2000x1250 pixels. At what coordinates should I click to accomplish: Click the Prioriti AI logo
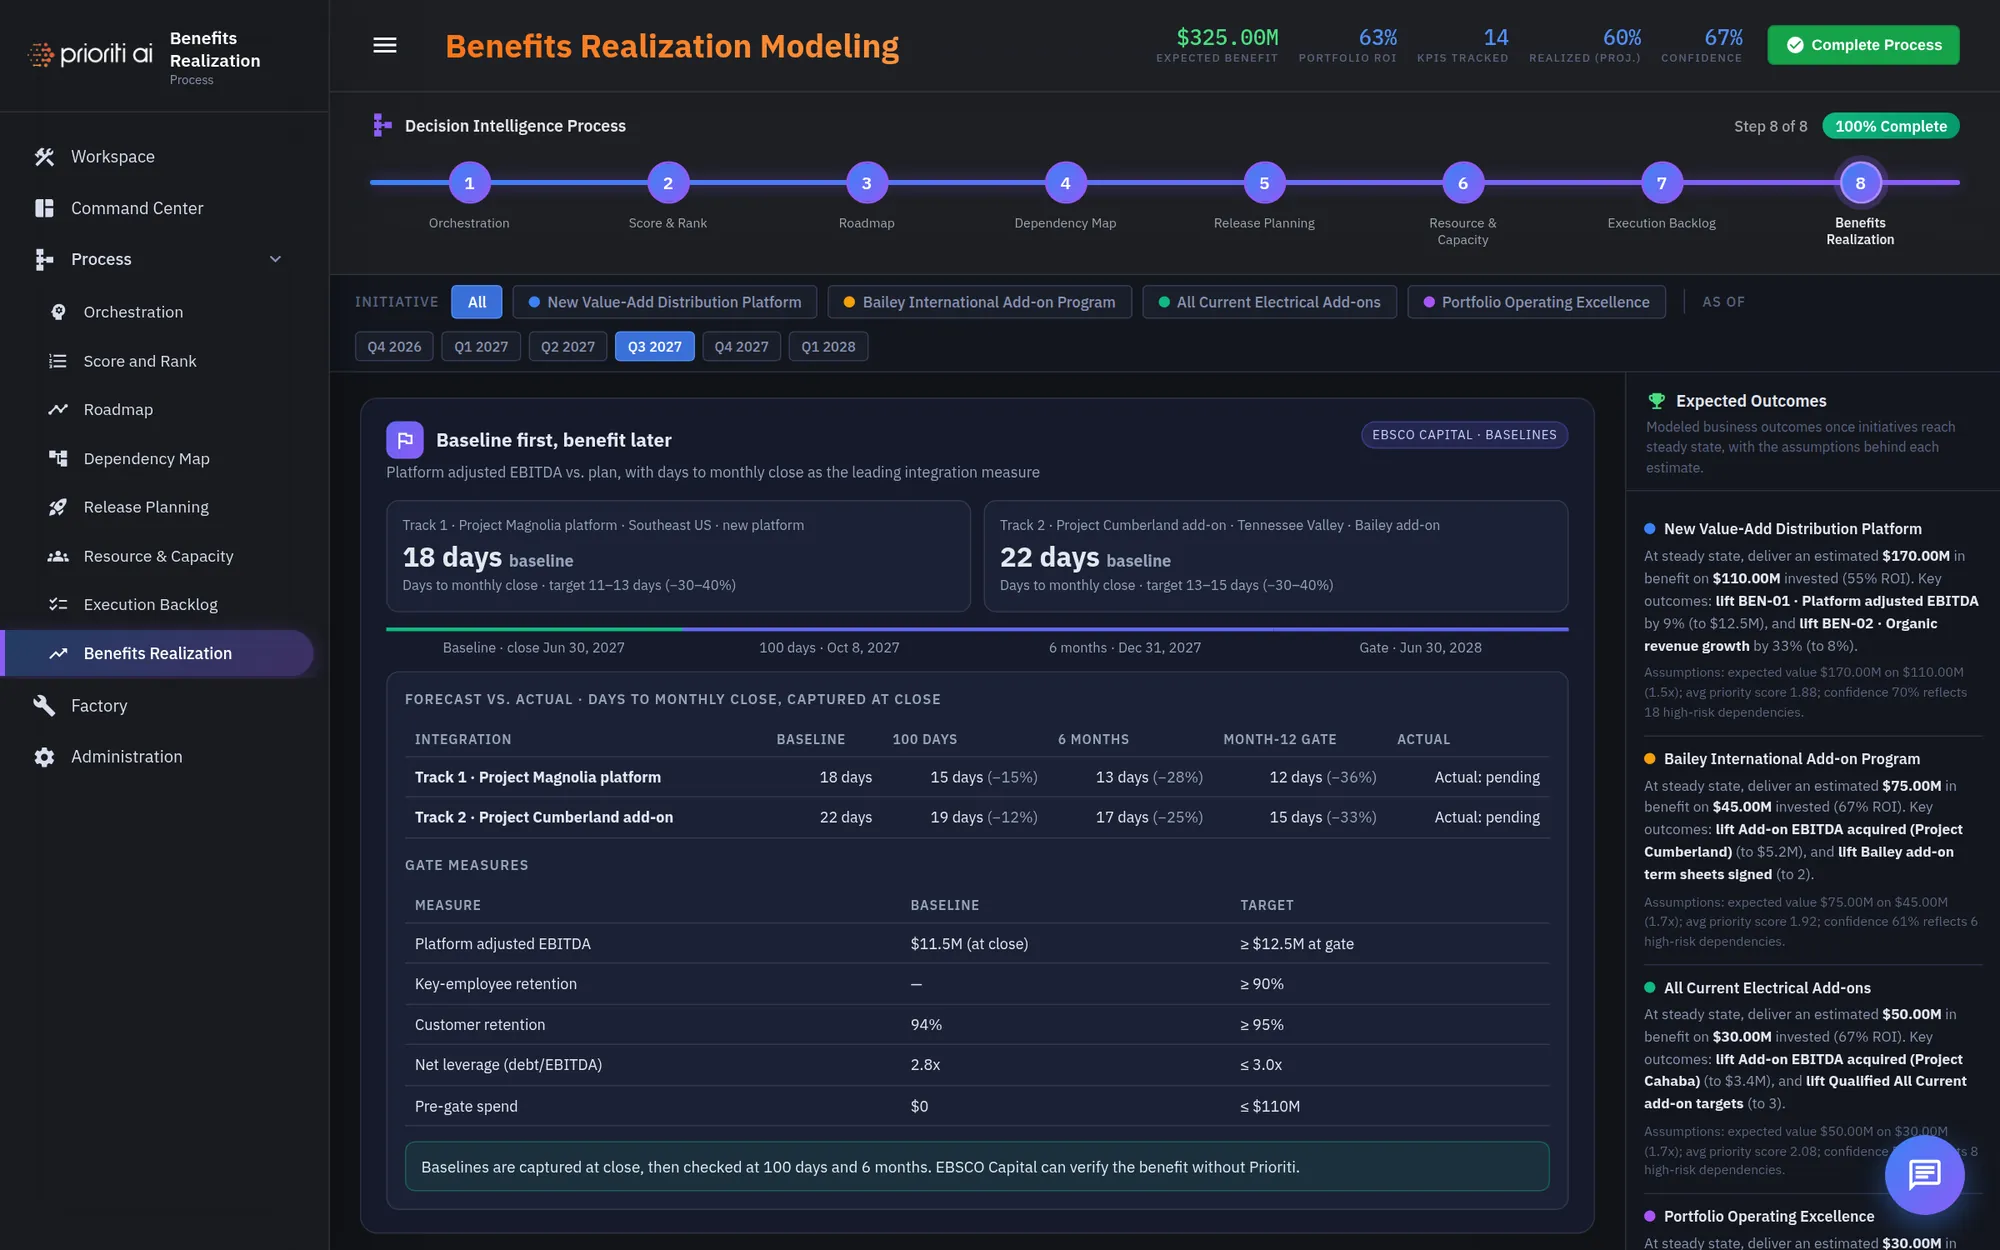coord(91,54)
